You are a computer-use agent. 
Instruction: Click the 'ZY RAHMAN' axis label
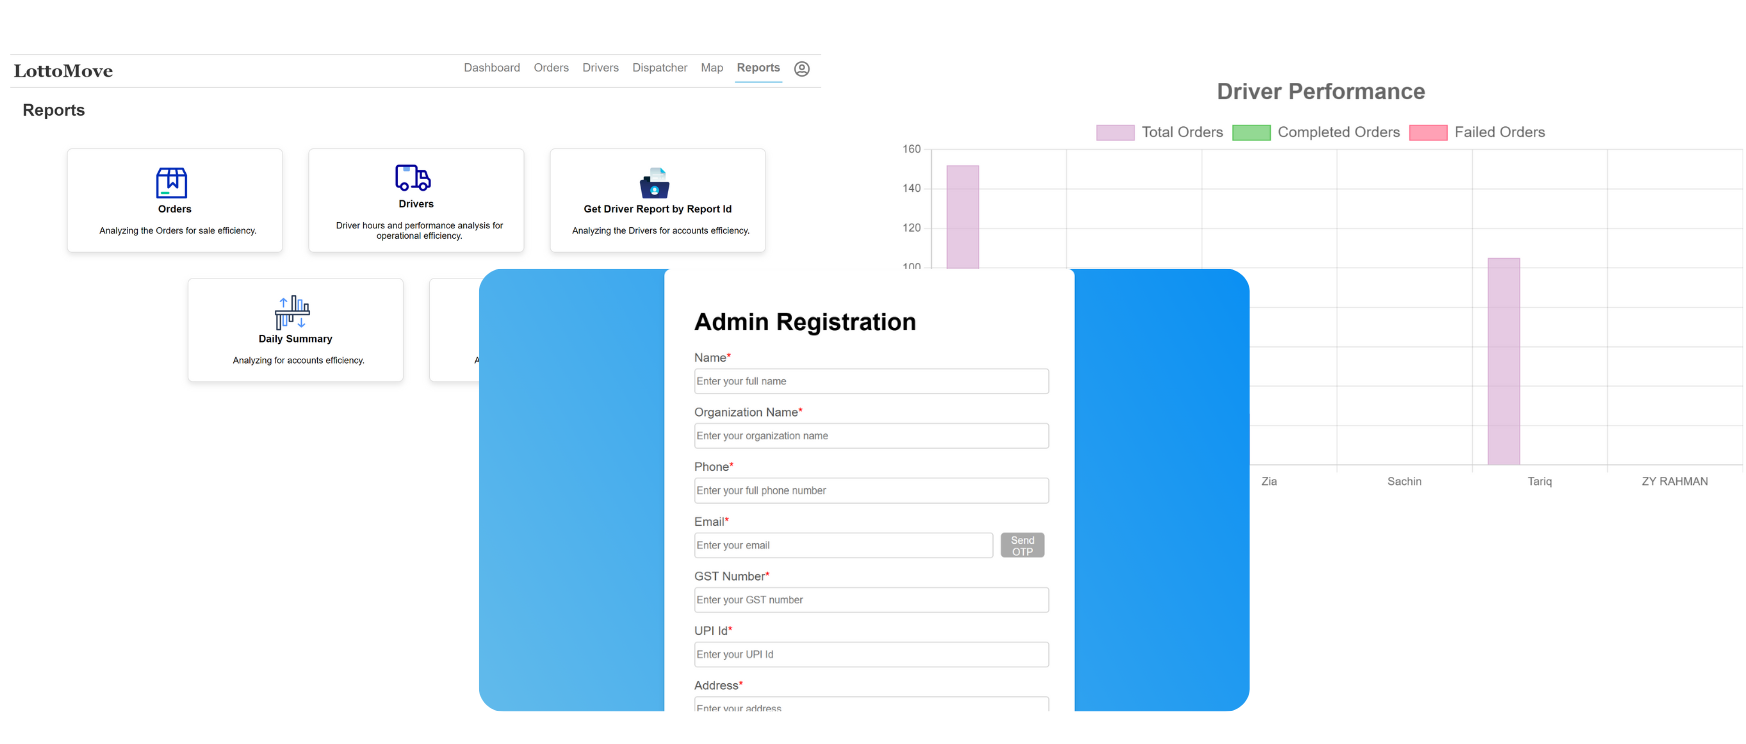click(1675, 482)
